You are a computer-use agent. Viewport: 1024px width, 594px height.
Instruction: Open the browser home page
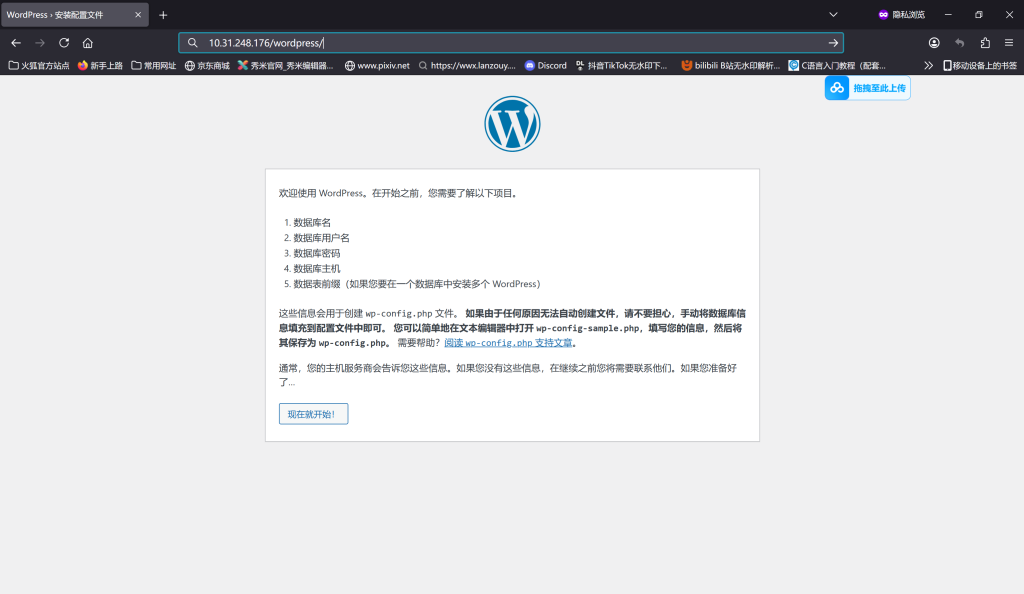[x=88, y=43]
